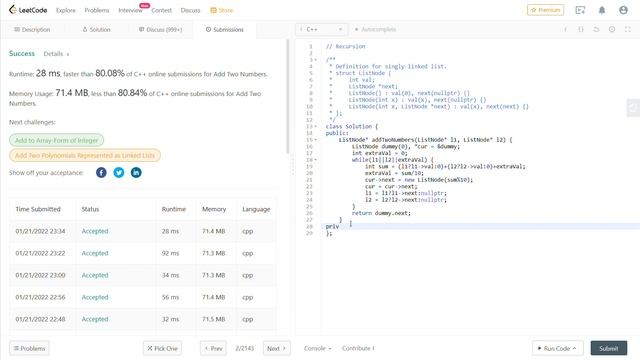The width and height of the screenshot is (640, 360).
Task: Expand the Console panel
Action: tap(318, 348)
